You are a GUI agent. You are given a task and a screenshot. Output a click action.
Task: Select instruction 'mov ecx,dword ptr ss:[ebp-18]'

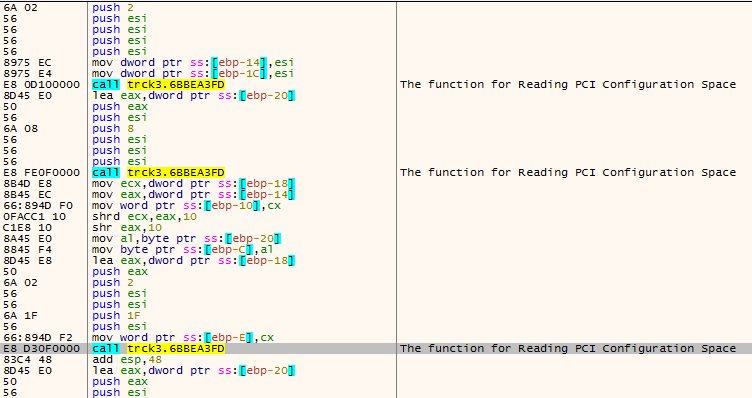[193, 184]
